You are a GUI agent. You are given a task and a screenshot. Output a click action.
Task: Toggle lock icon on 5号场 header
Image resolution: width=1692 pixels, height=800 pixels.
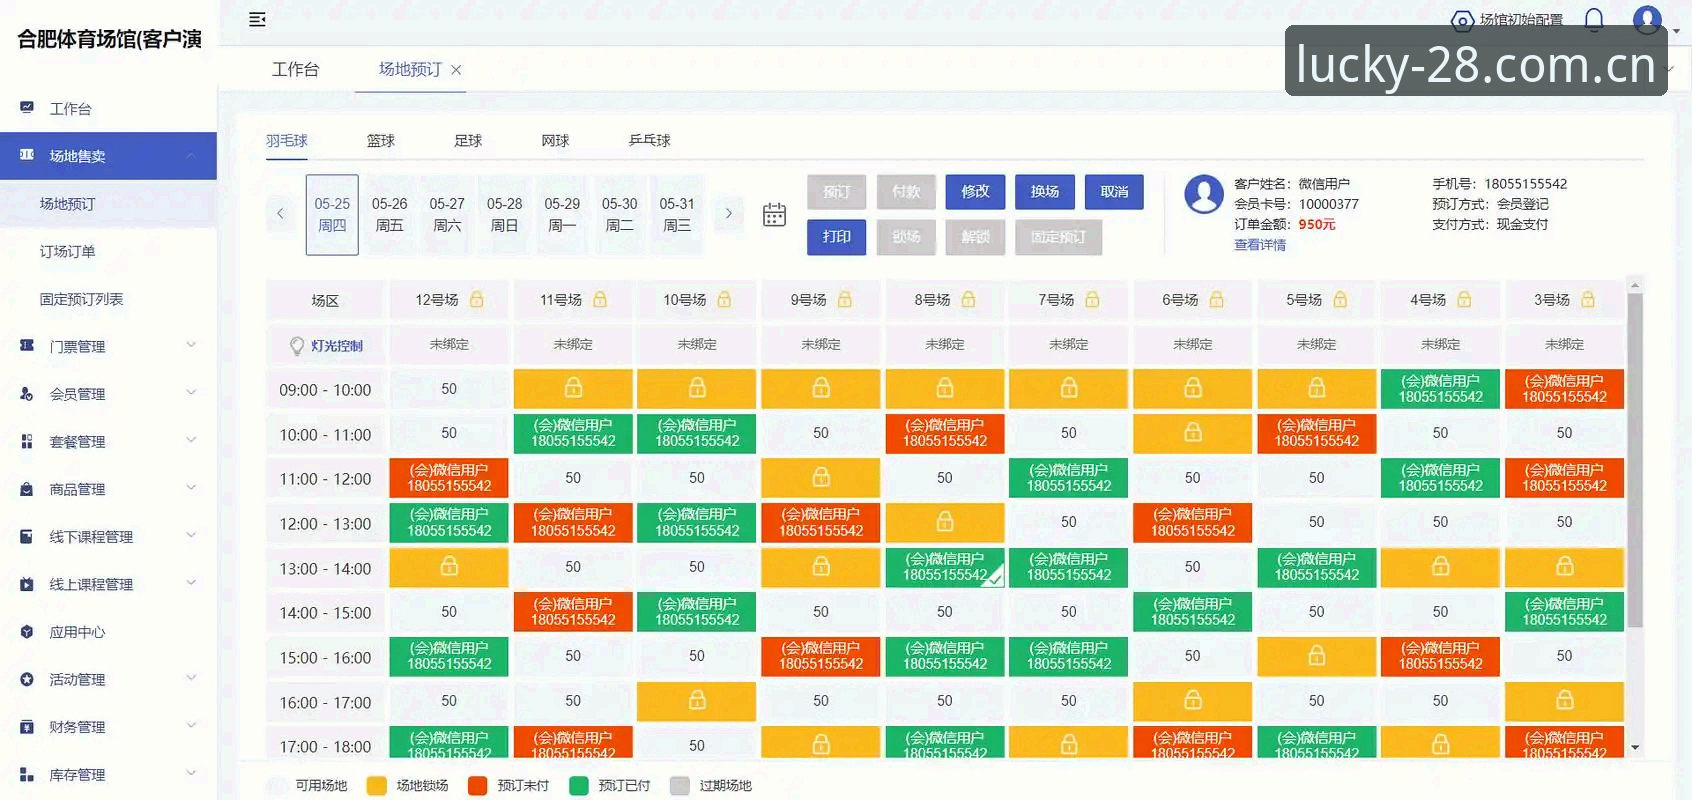pyautogui.click(x=1340, y=299)
